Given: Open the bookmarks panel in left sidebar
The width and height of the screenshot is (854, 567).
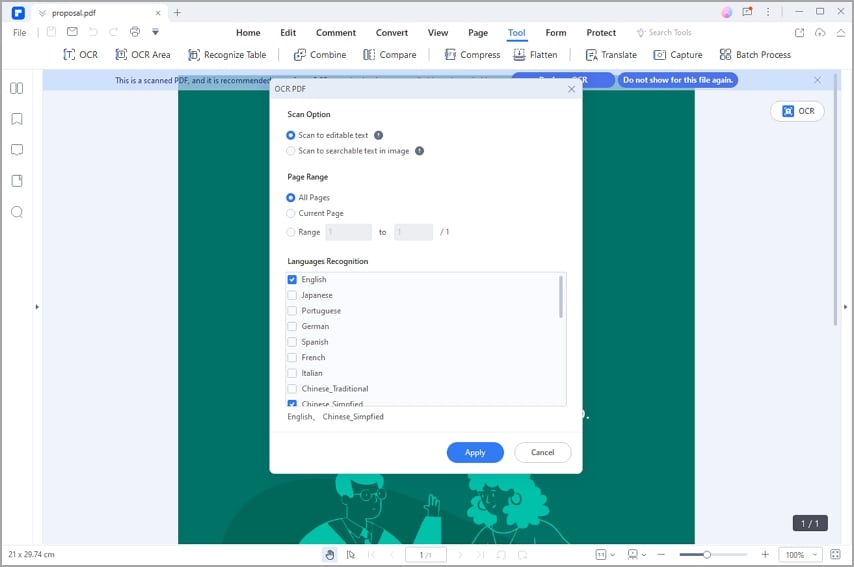Looking at the screenshot, I should pos(17,119).
